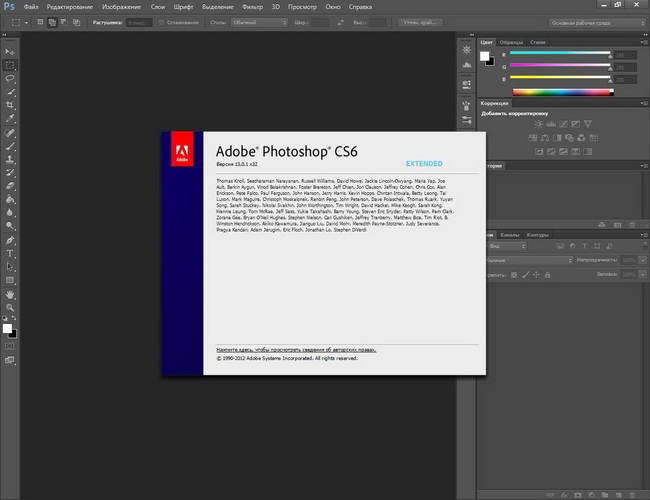Open the Заливка fill arrow

[643, 274]
